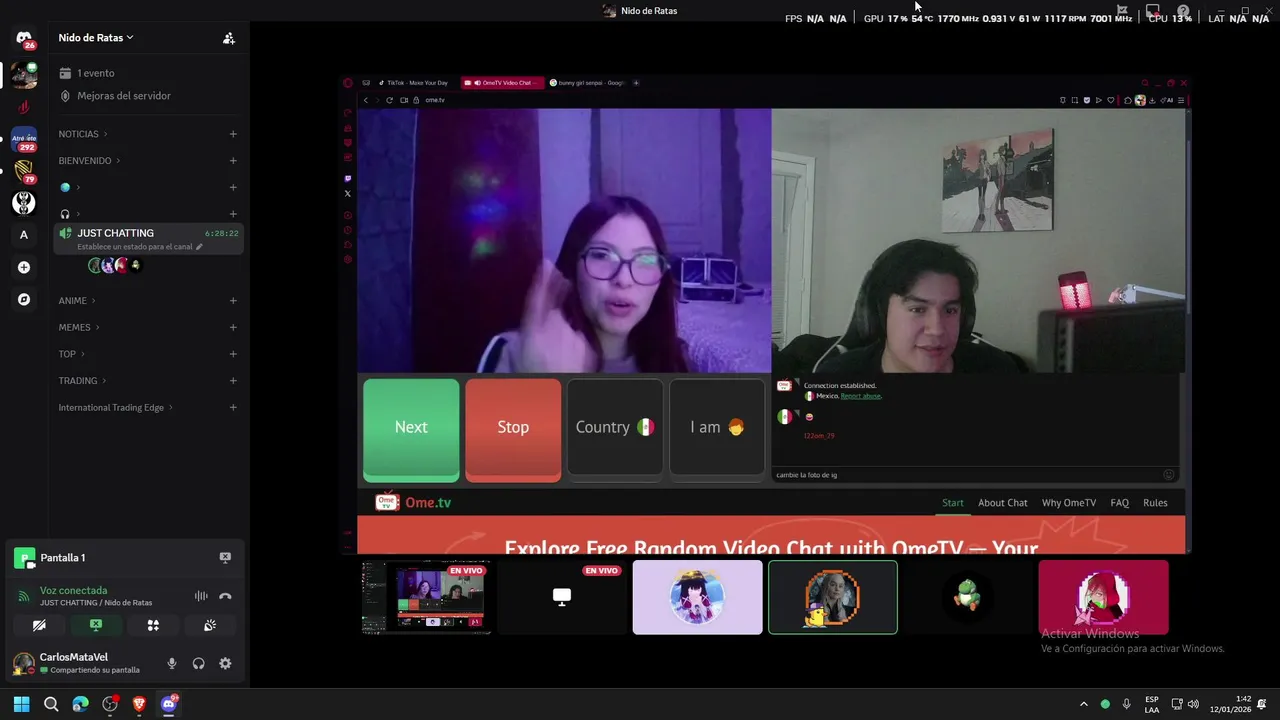Click the invite members icon

tap(228, 38)
